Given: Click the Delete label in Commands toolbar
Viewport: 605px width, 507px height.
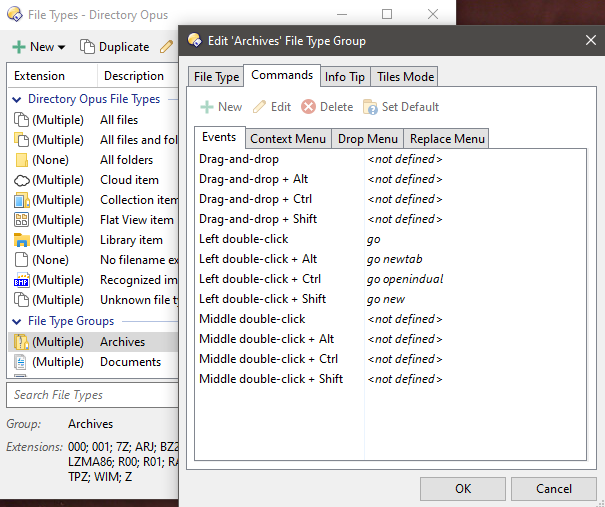Looking at the screenshot, I should (x=336, y=107).
